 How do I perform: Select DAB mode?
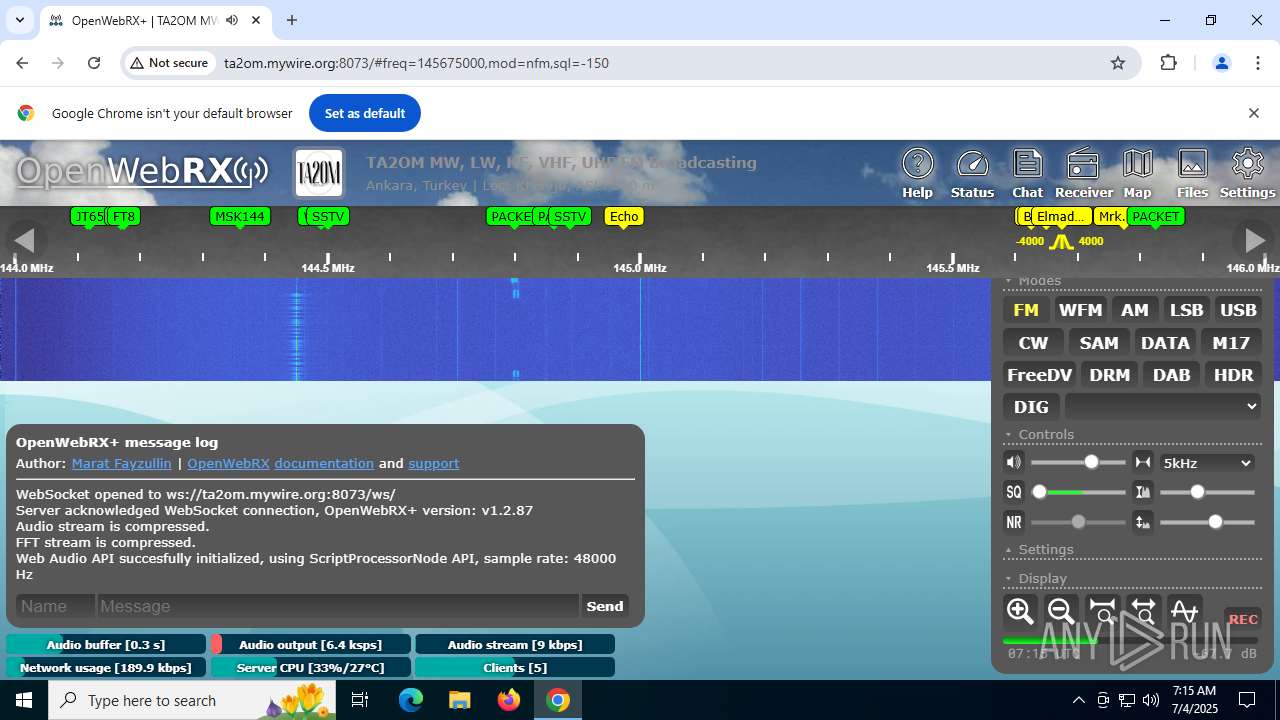click(1171, 375)
